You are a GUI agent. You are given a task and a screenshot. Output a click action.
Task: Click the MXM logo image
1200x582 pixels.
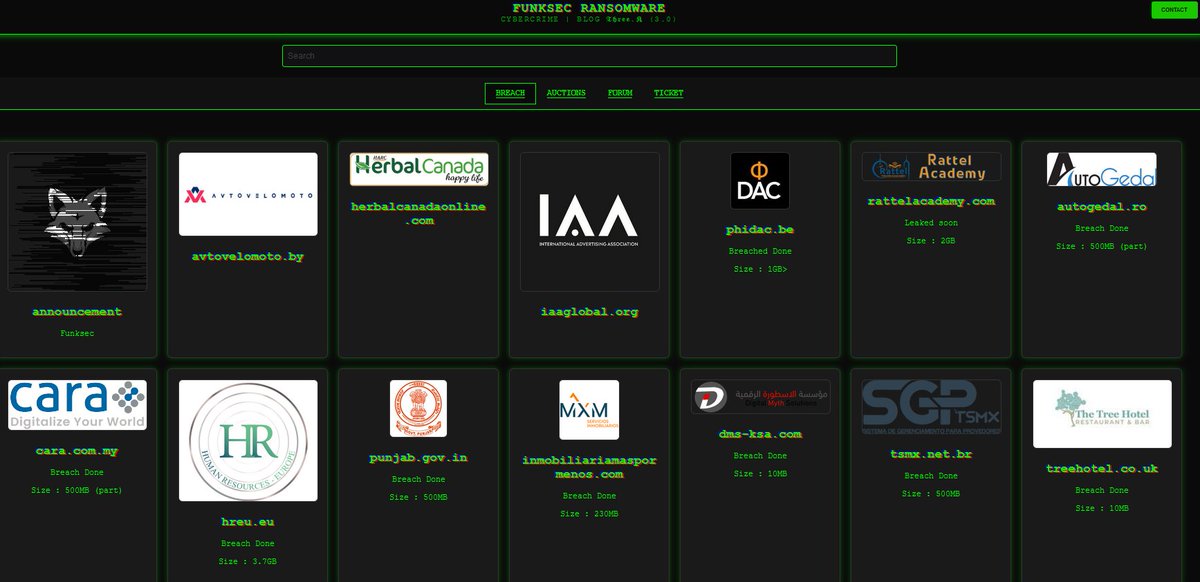coord(590,409)
